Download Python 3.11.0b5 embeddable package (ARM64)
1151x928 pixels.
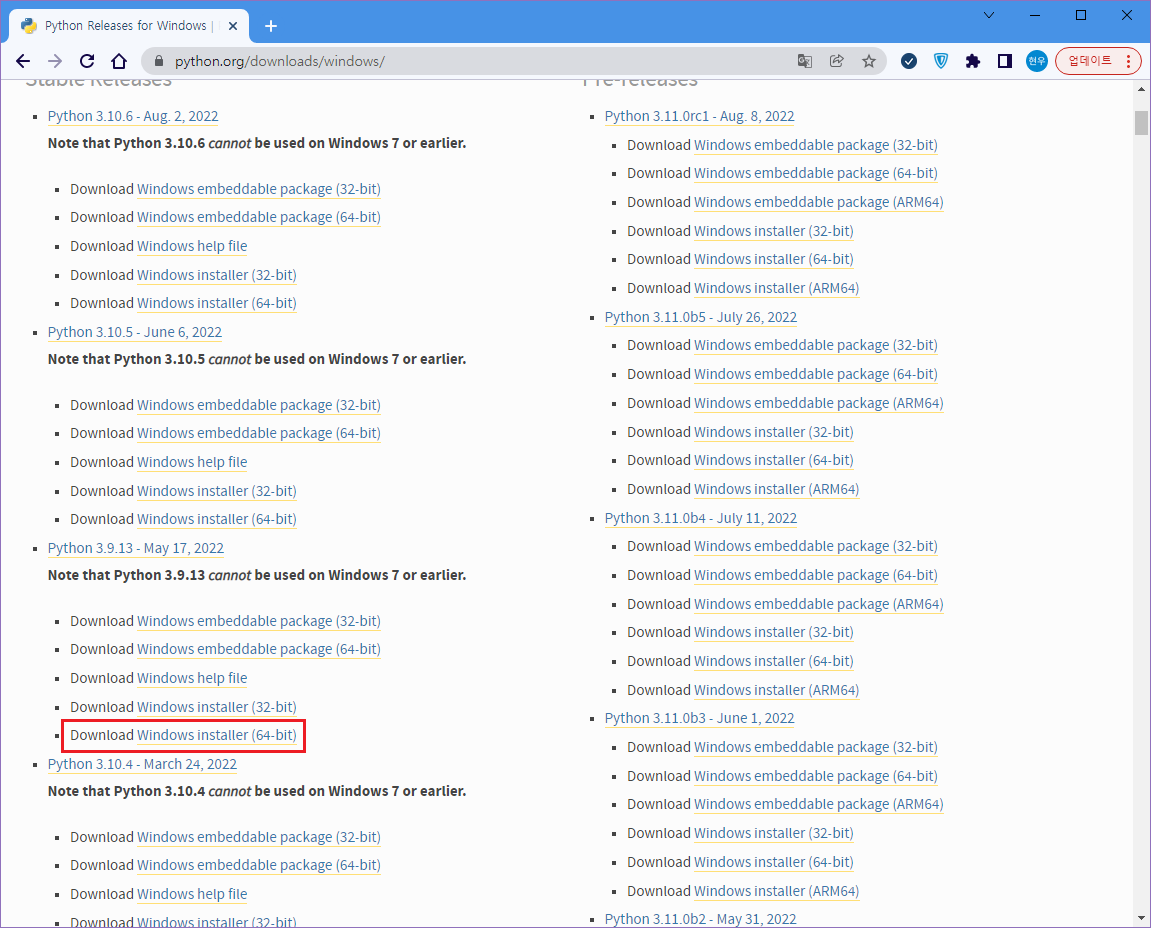point(818,403)
